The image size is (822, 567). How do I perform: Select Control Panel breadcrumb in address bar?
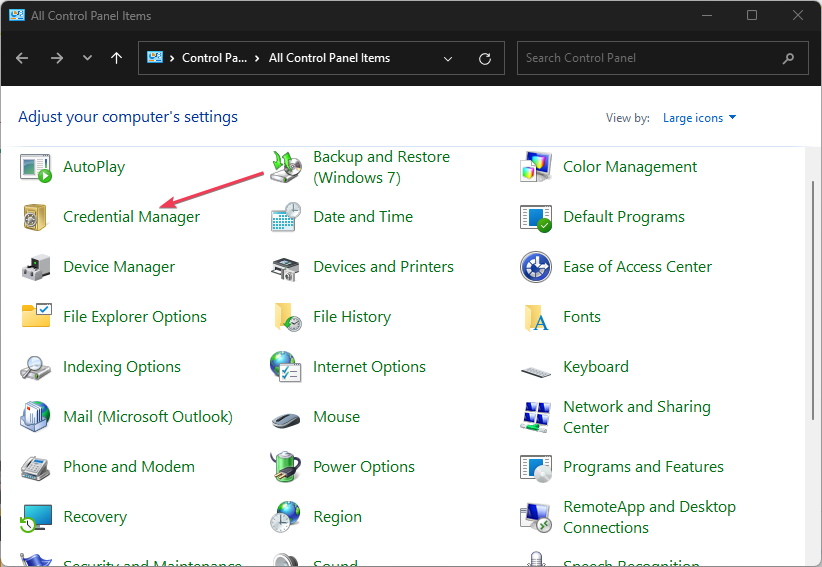pos(213,58)
